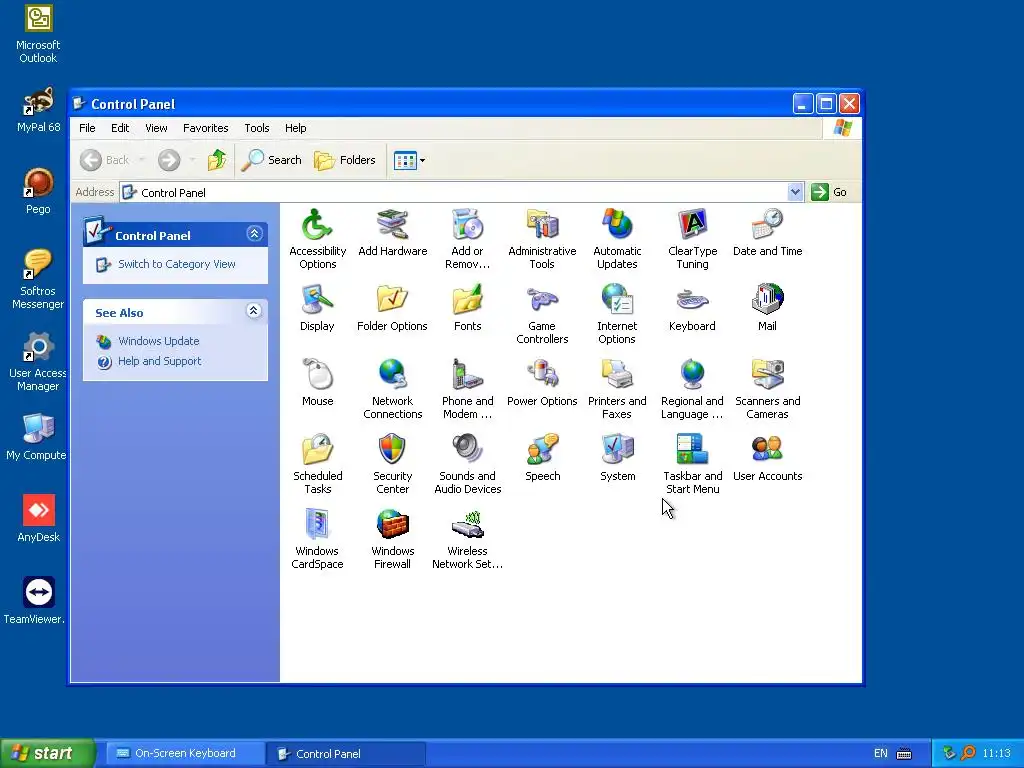Screen dimensions: 1024x768
Task: Toggle the Folders pane button
Action: 345,160
